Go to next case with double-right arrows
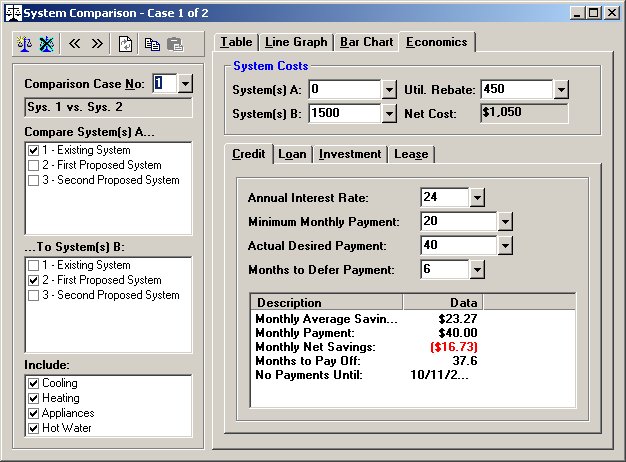 (x=97, y=44)
